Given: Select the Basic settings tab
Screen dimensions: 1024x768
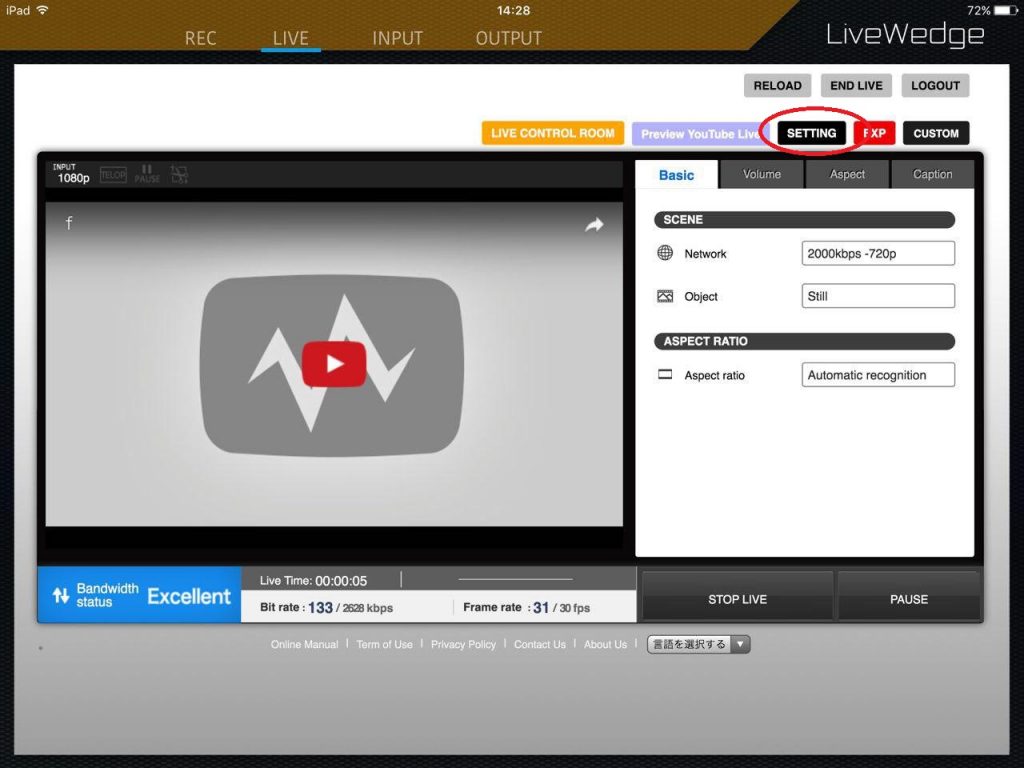Looking at the screenshot, I should (x=676, y=174).
